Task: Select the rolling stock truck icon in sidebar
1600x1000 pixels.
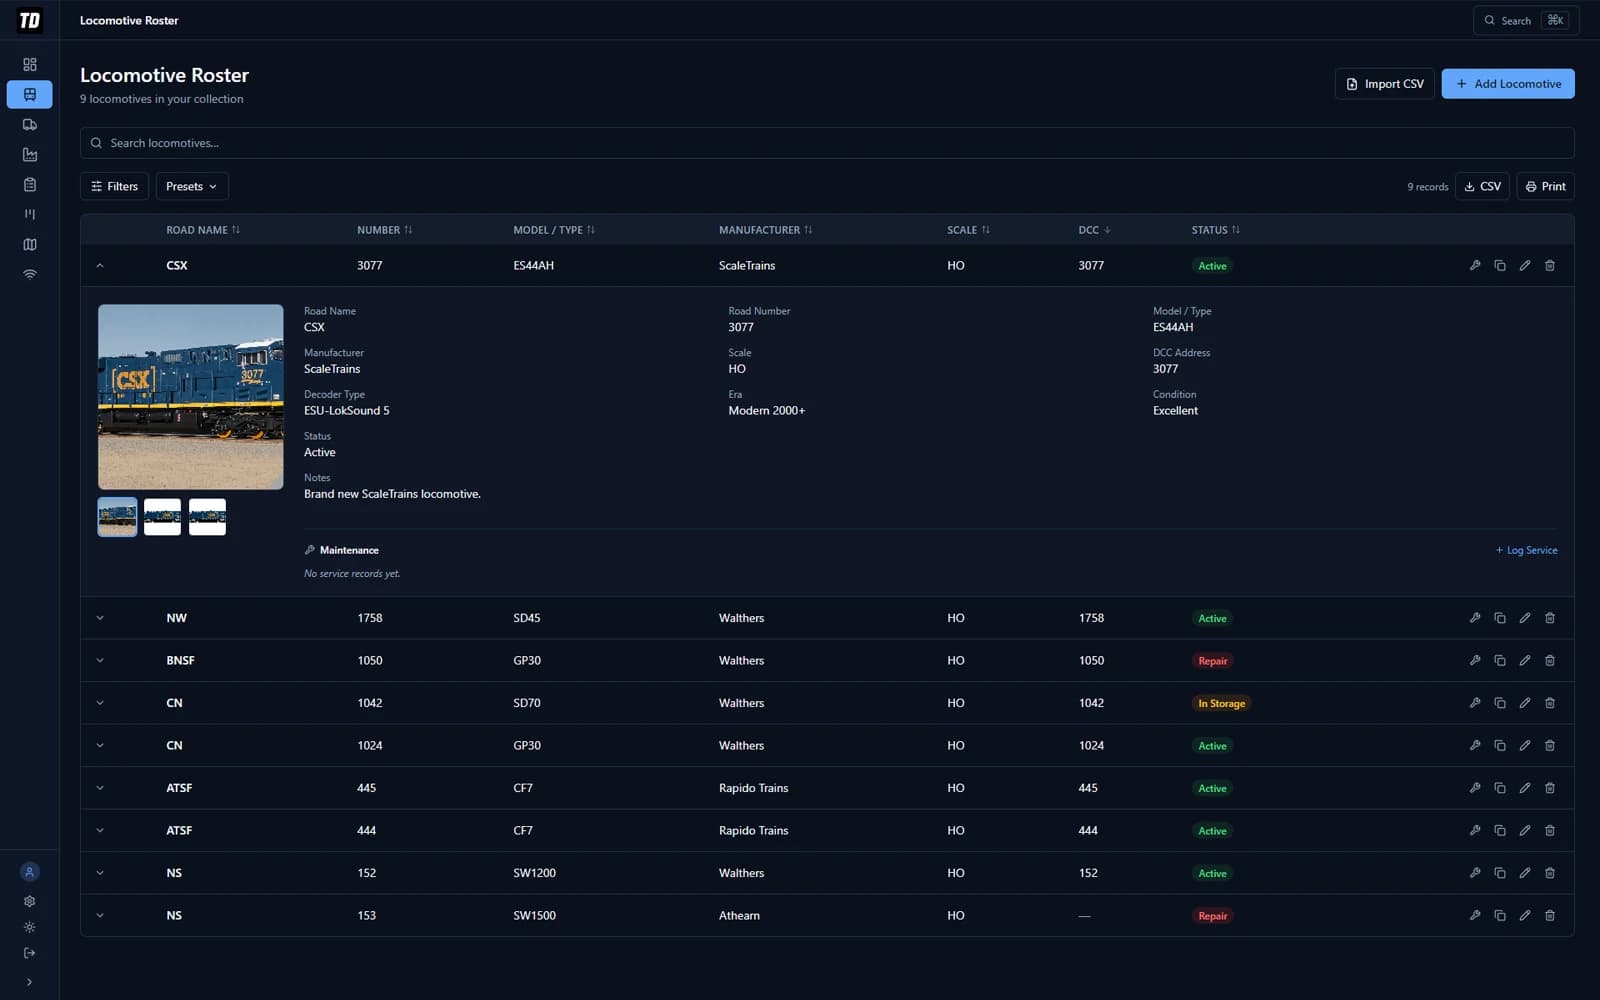Action: 30,124
